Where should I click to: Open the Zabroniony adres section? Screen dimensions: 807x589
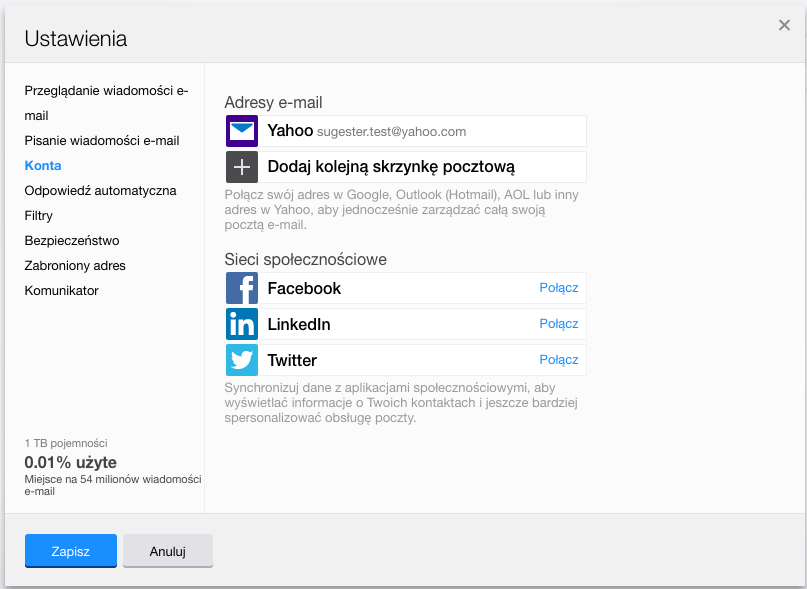point(75,266)
